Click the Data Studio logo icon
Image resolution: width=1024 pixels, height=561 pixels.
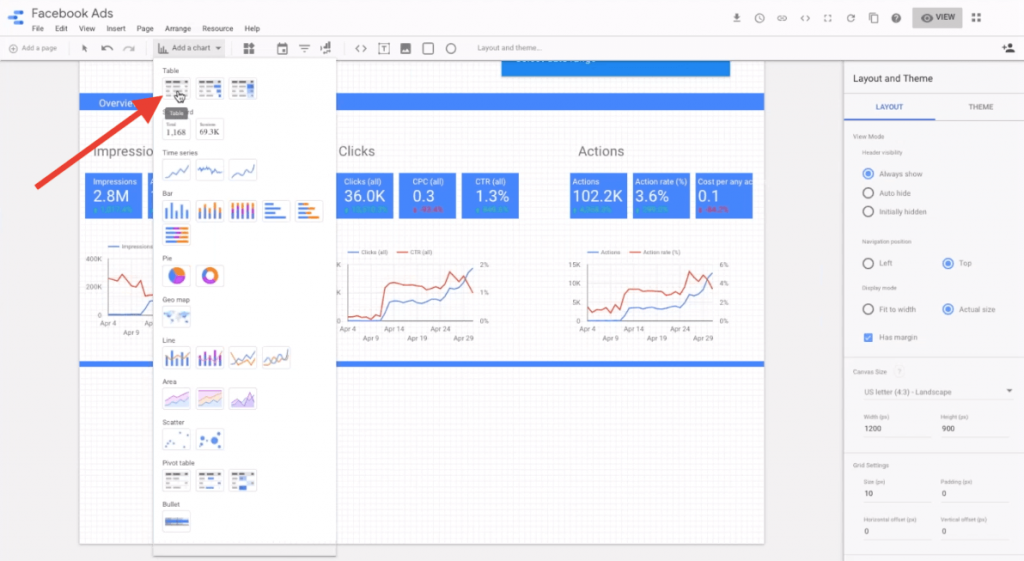click(x=16, y=18)
